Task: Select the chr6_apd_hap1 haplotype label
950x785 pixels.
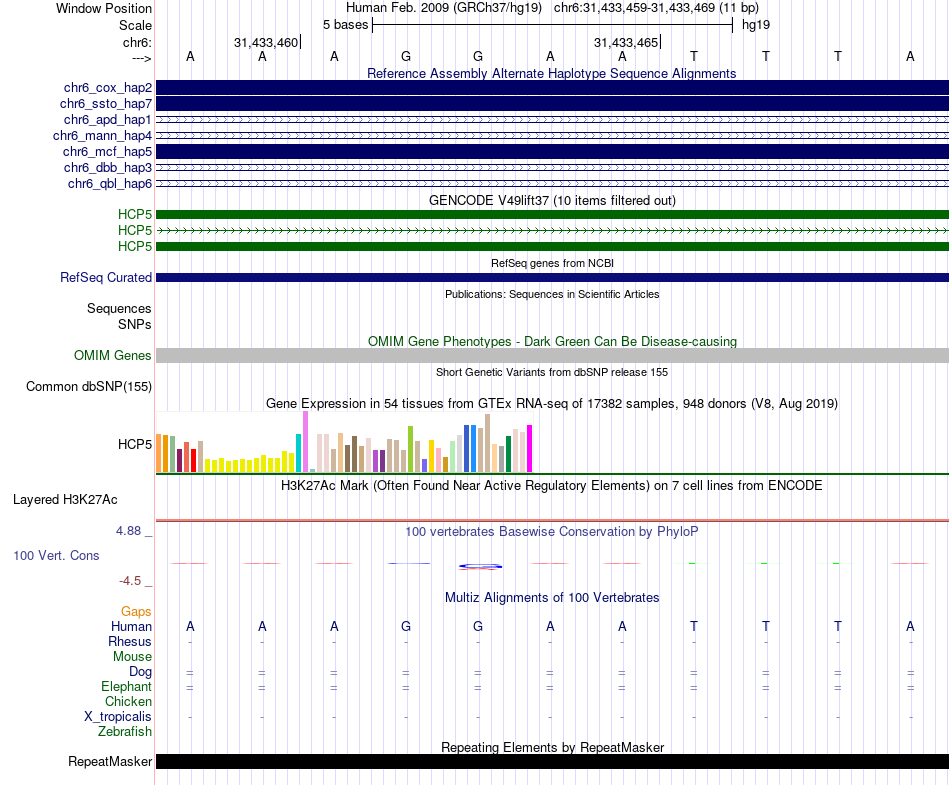Action: click(108, 120)
